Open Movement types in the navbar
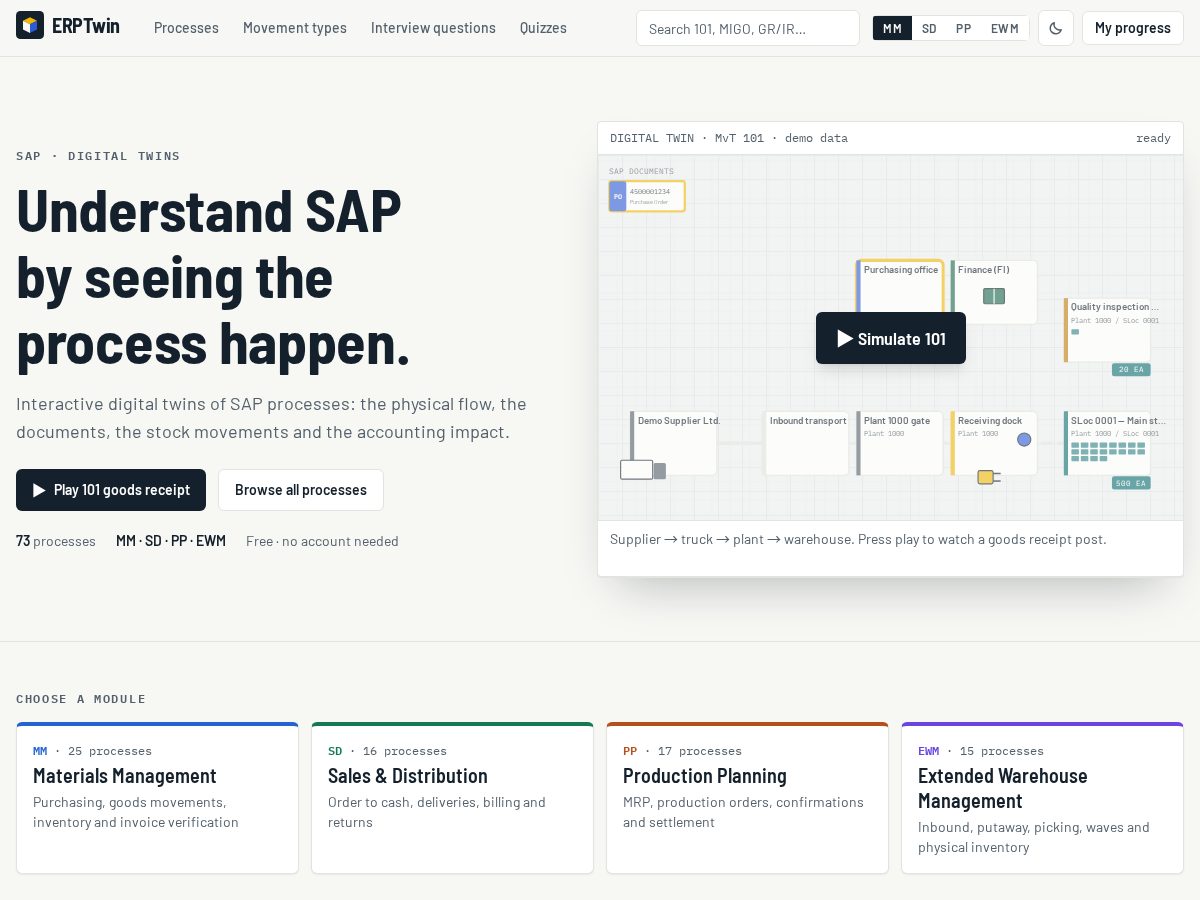 [x=295, y=28]
